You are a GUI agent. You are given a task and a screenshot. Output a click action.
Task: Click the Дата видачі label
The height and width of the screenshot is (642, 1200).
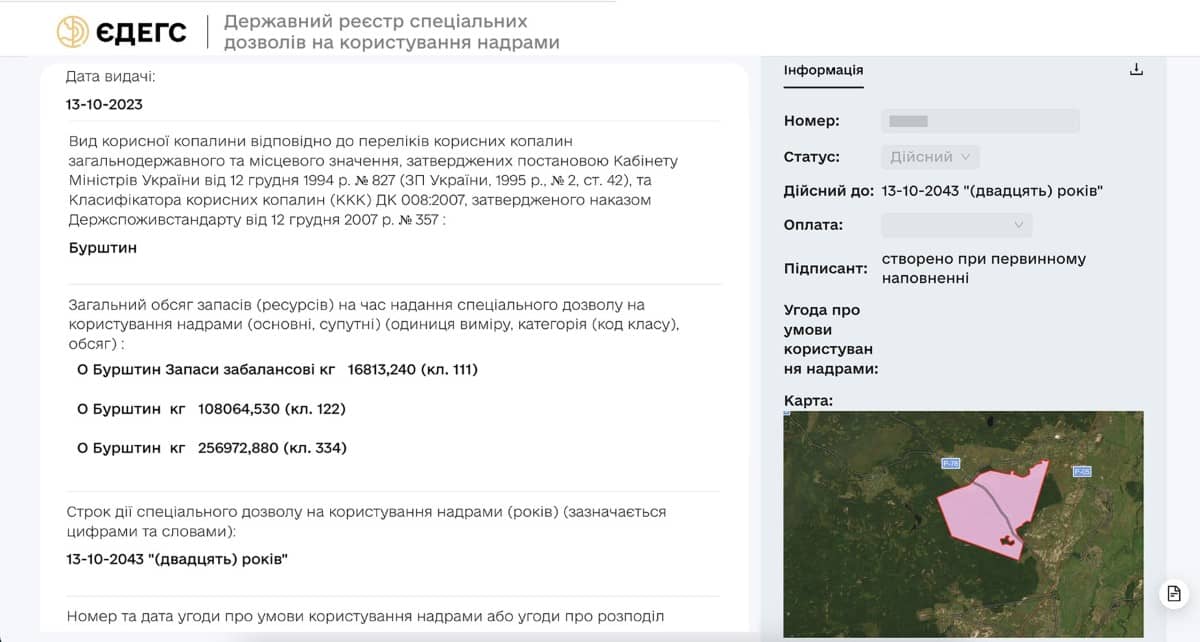point(111,76)
